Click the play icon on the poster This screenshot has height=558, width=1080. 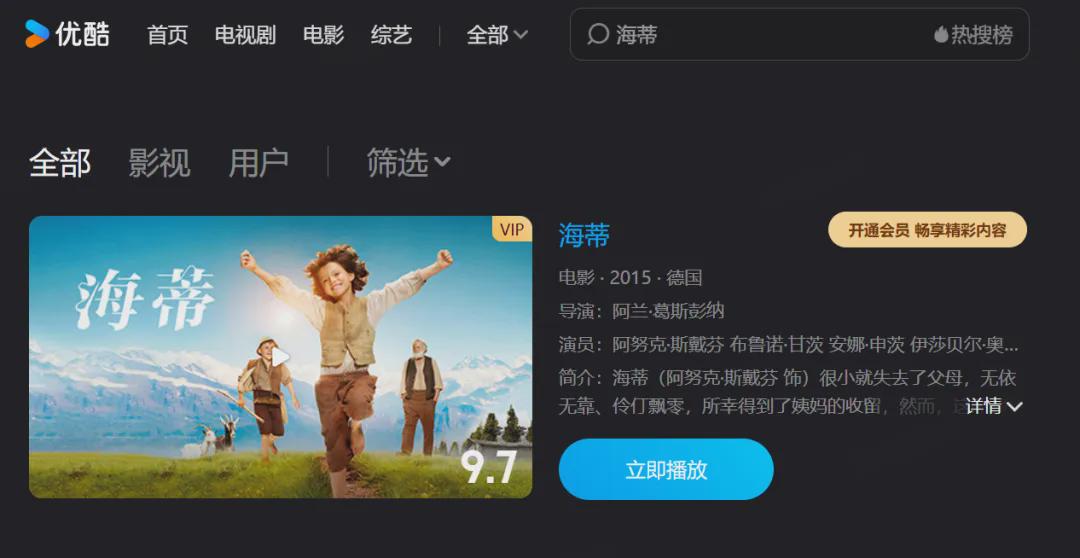(280, 357)
